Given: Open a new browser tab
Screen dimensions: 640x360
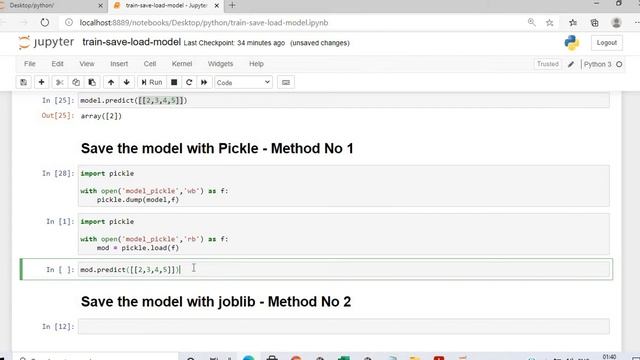Looking at the screenshot, I should (x=232, y=5).
